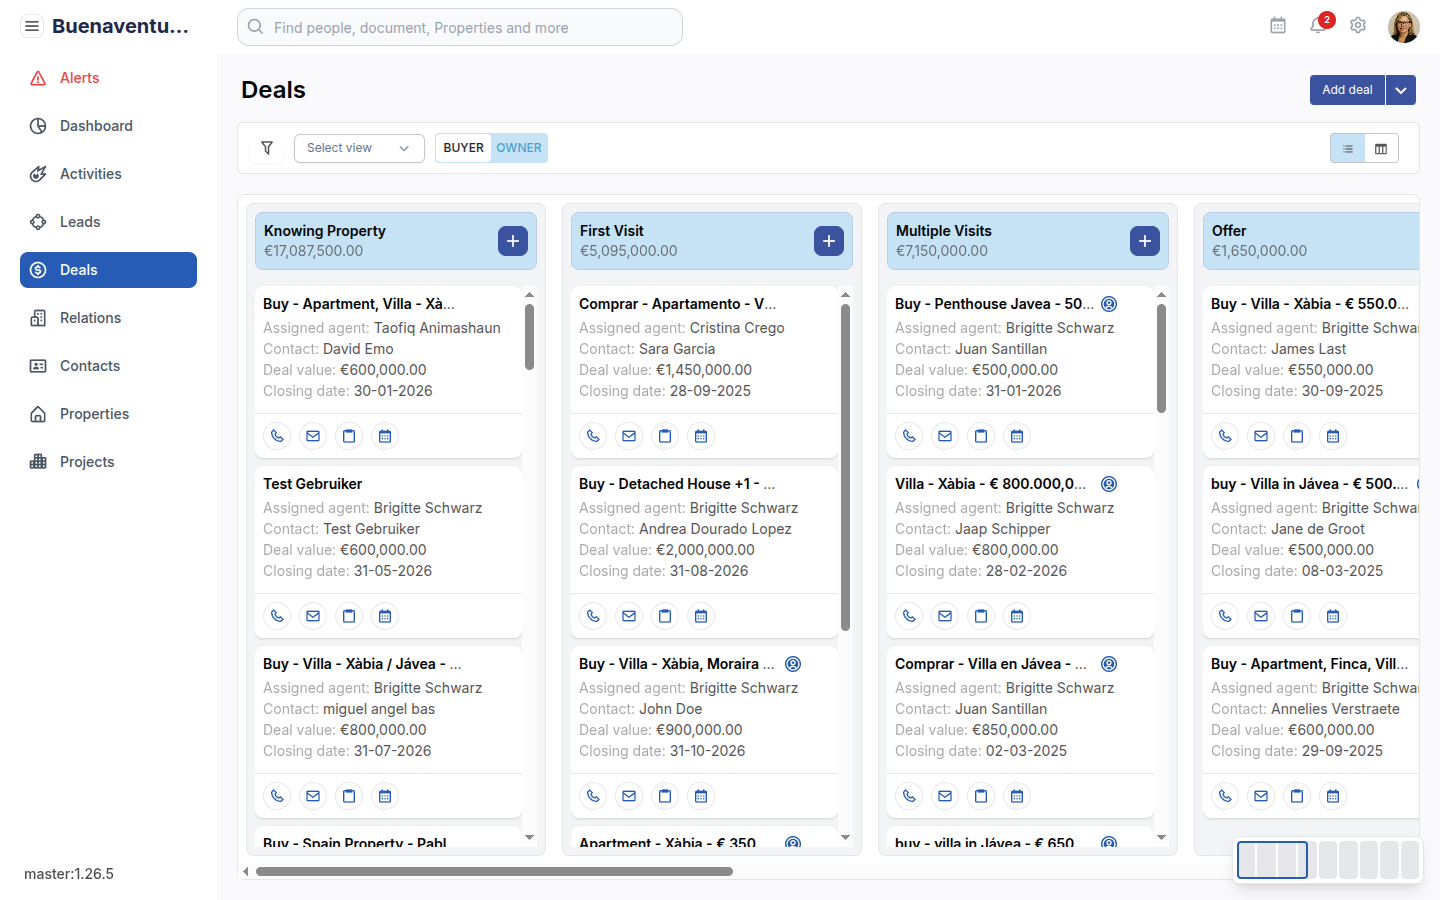This screenshot has width=1440, height=900.
Task: Schedule calendar event on Test Gebruiker card
Action: click(385, 616)
